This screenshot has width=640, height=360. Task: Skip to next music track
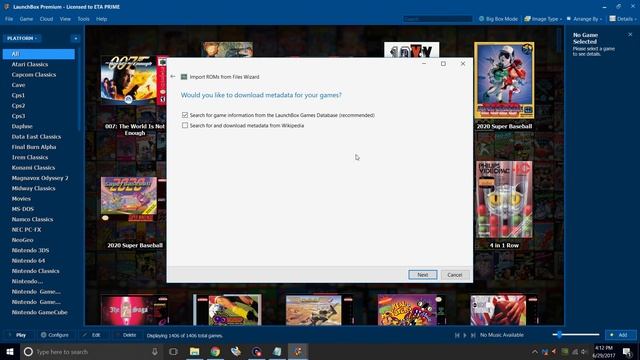tap(473, 335)
